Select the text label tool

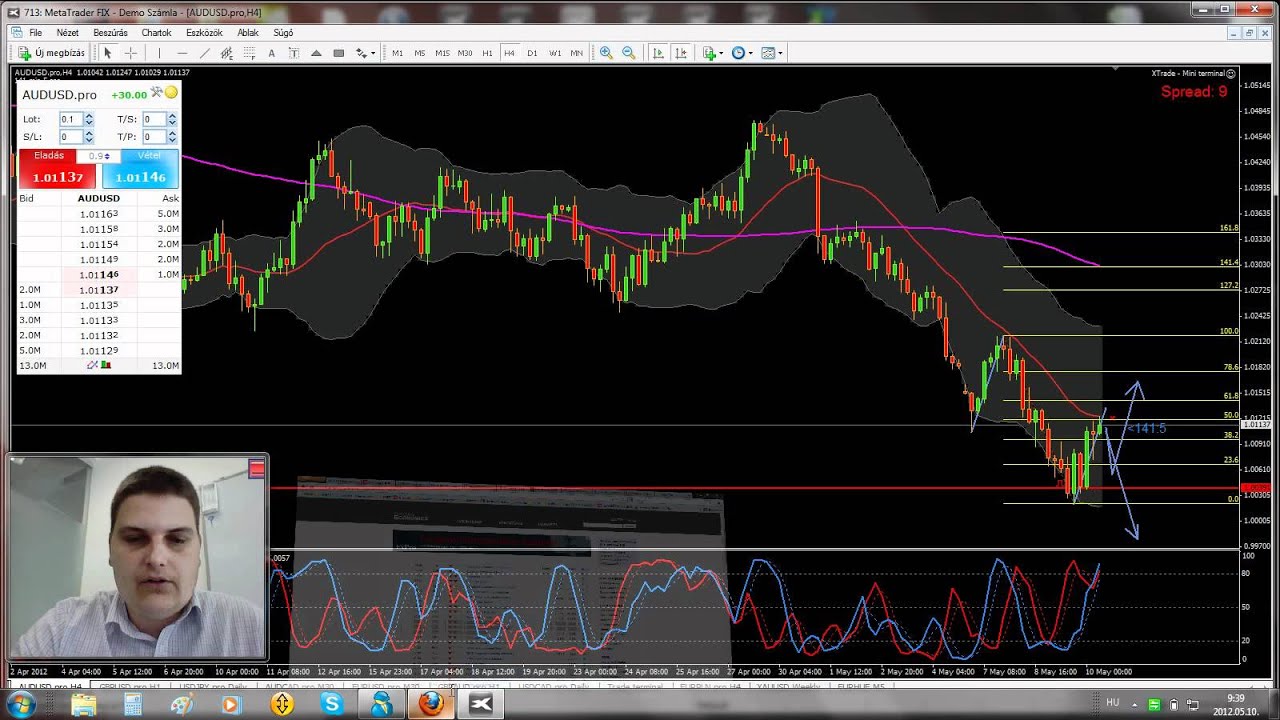tap(294, 53)
